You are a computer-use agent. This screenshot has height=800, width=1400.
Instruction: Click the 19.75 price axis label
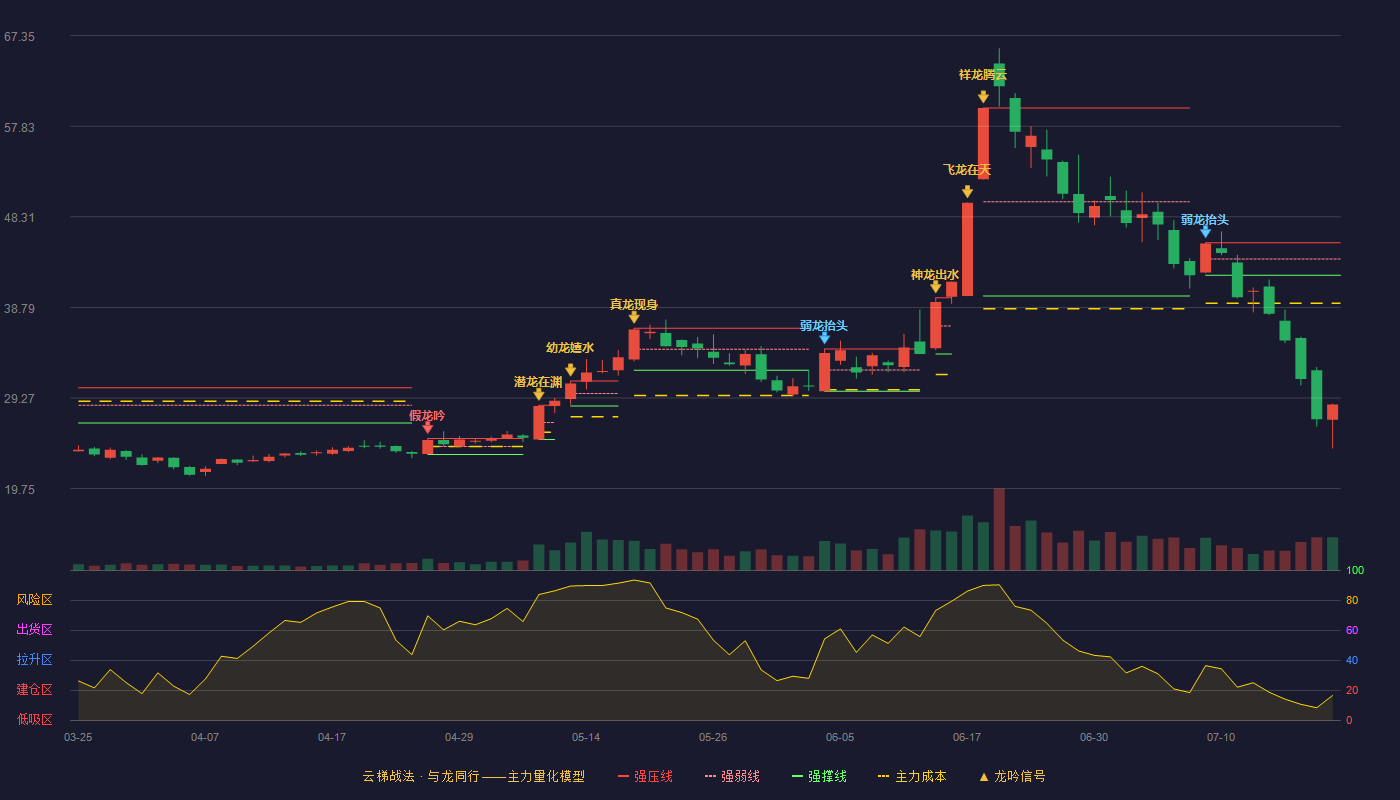point(19,490)
